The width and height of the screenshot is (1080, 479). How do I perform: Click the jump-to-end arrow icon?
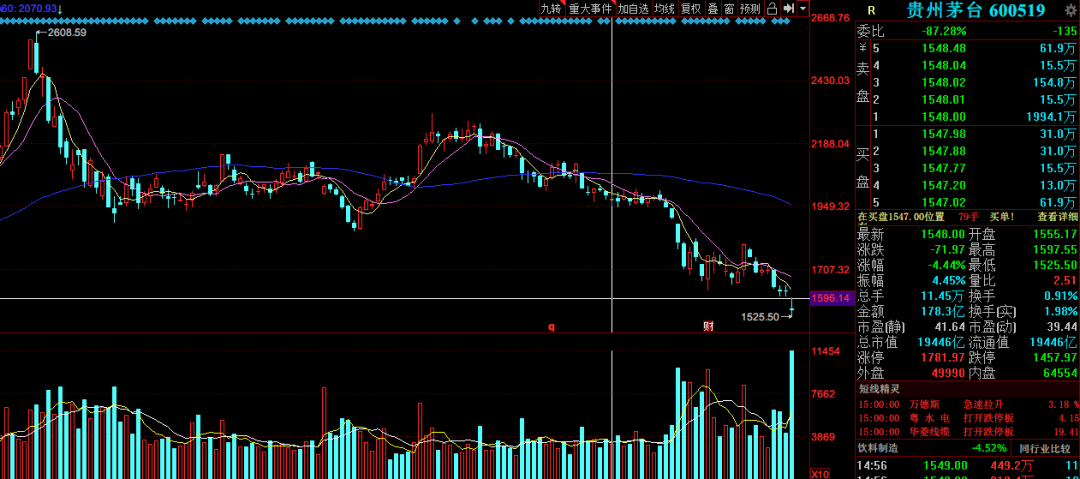pyautogui.click(x=788, y=8)
